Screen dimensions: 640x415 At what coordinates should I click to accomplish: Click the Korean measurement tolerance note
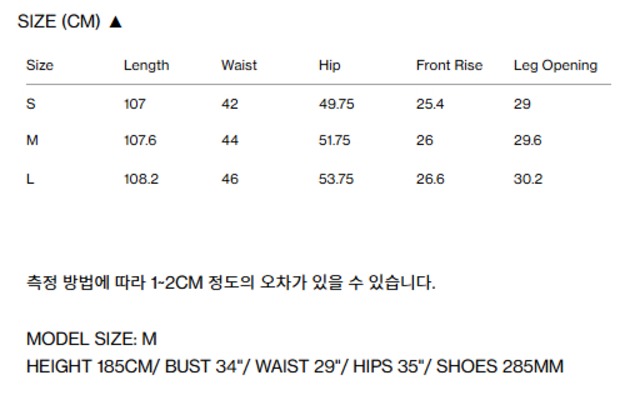coord(231,283)
